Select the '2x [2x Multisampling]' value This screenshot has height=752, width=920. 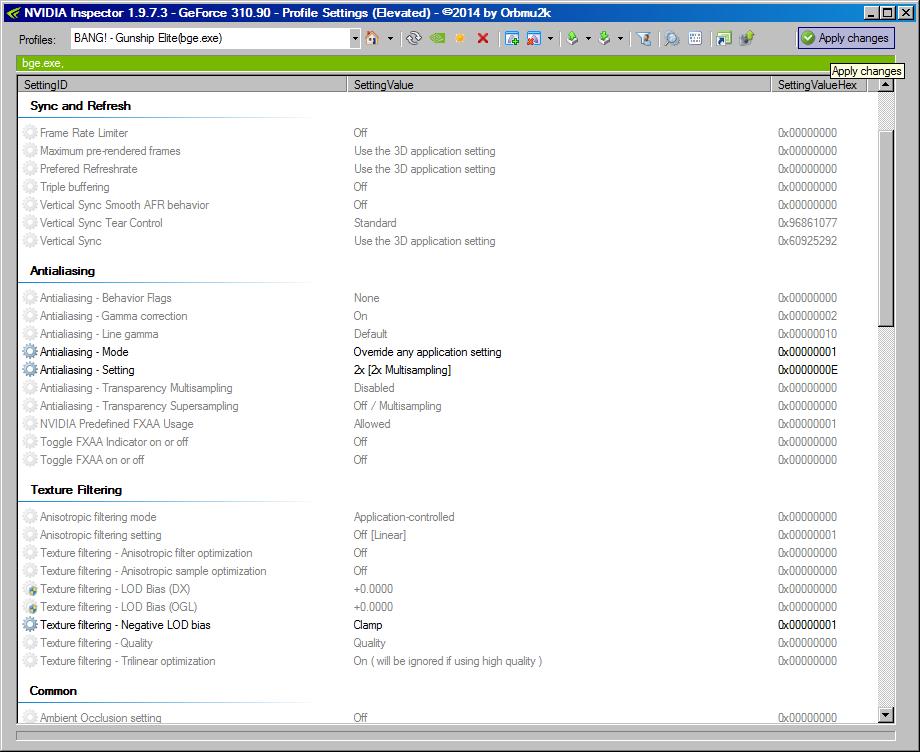click(x=402, y=370)
